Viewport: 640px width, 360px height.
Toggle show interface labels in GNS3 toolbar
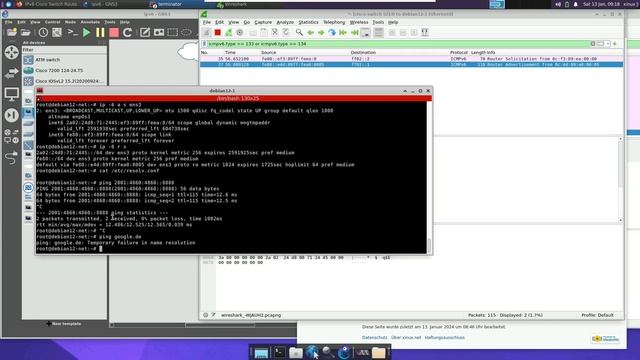(x=57, y=32)
